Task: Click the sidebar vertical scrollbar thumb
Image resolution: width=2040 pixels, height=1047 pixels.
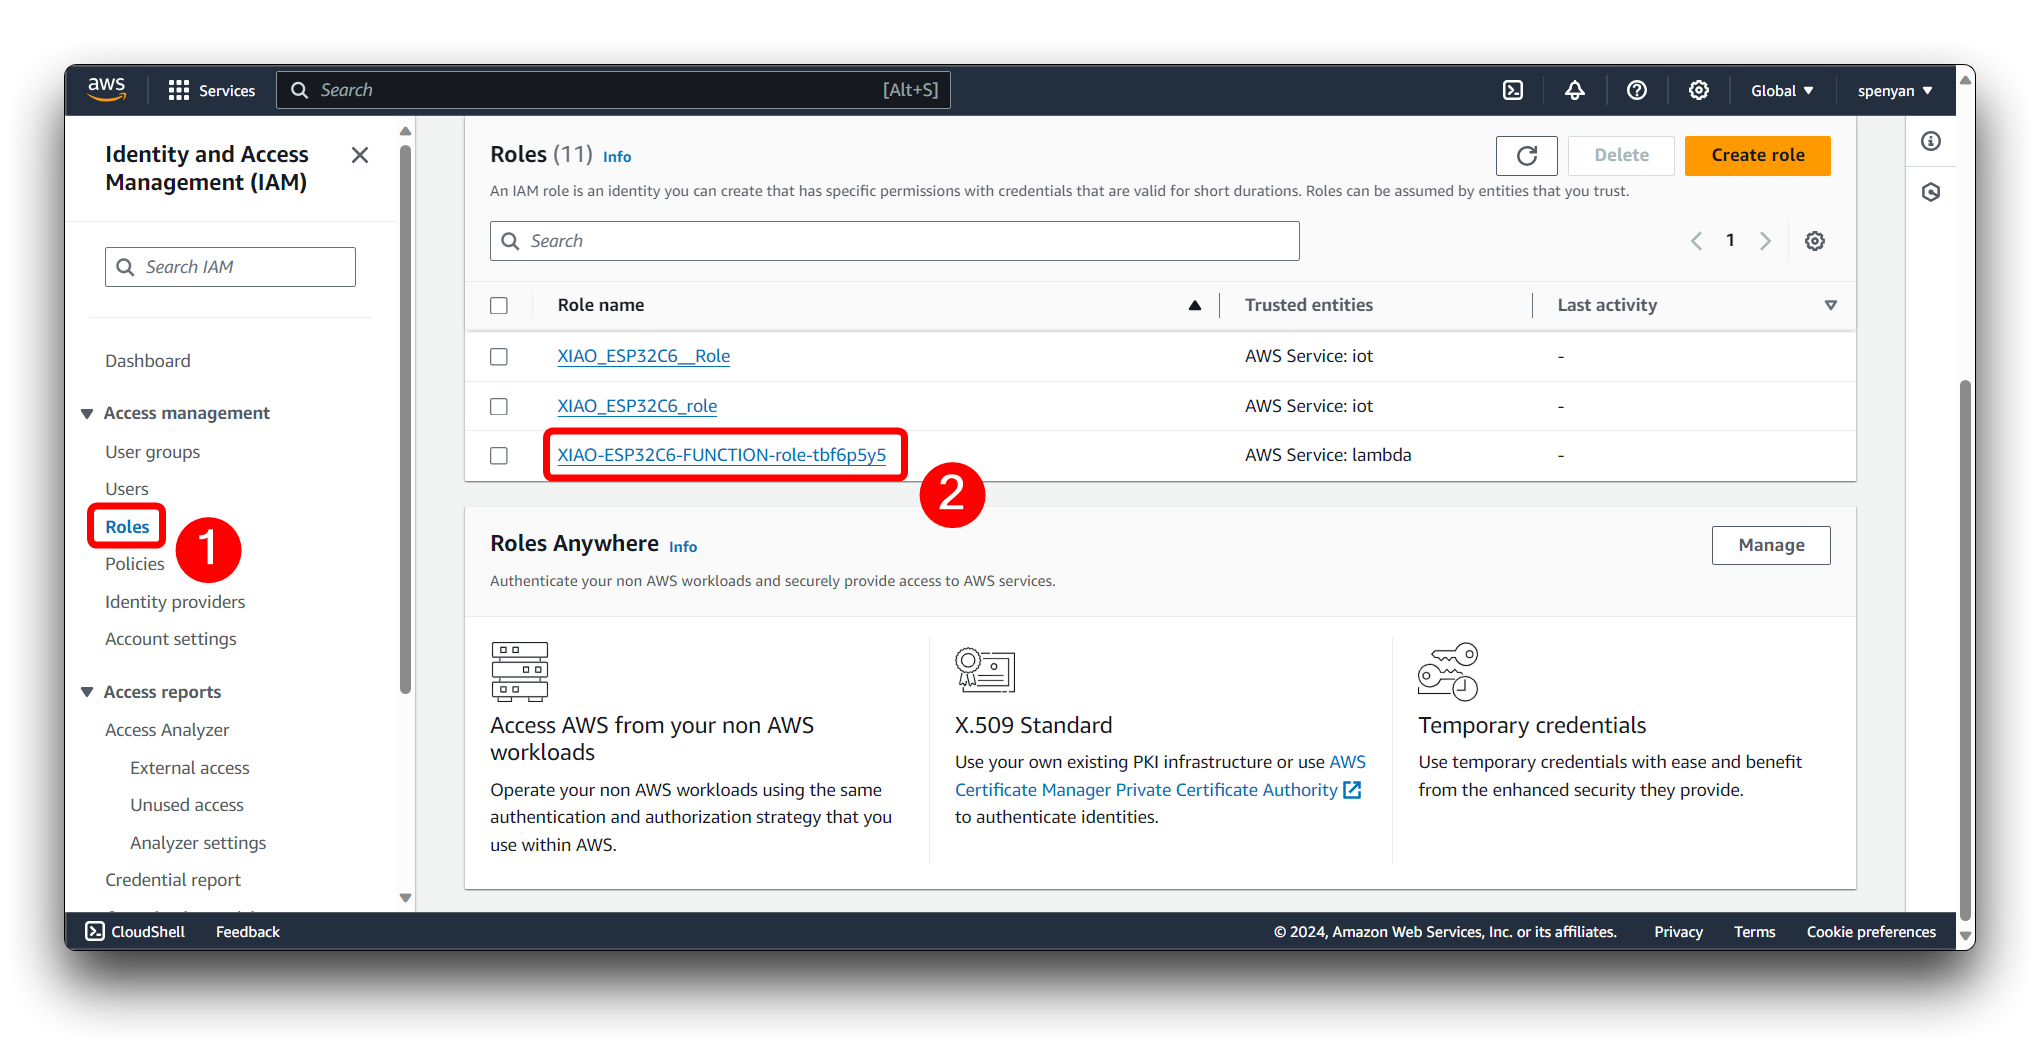Action: [x=405, y=419]
